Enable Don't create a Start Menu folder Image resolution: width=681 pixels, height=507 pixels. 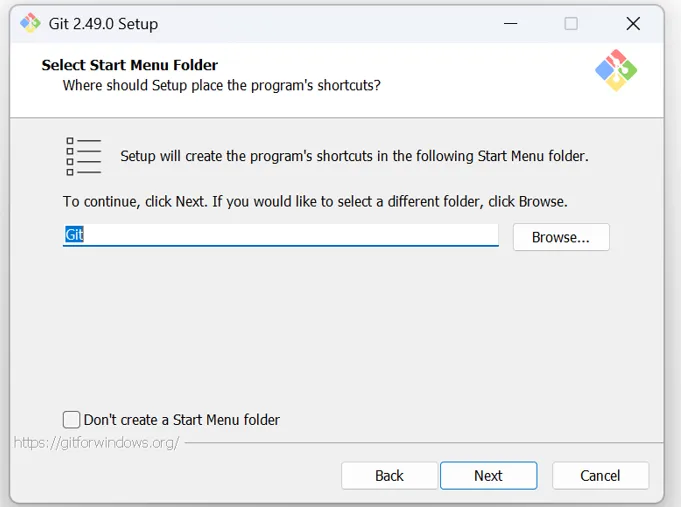pyautogui.click(x=72, y=420)
